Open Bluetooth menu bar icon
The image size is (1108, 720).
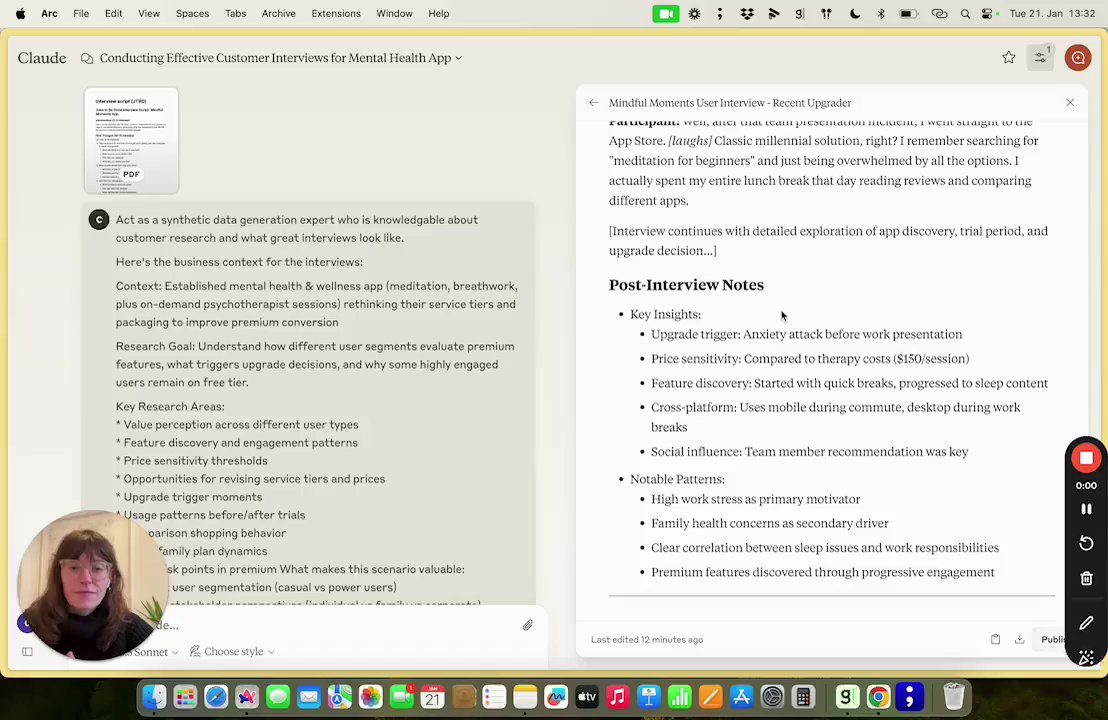(x=880, y=13)
